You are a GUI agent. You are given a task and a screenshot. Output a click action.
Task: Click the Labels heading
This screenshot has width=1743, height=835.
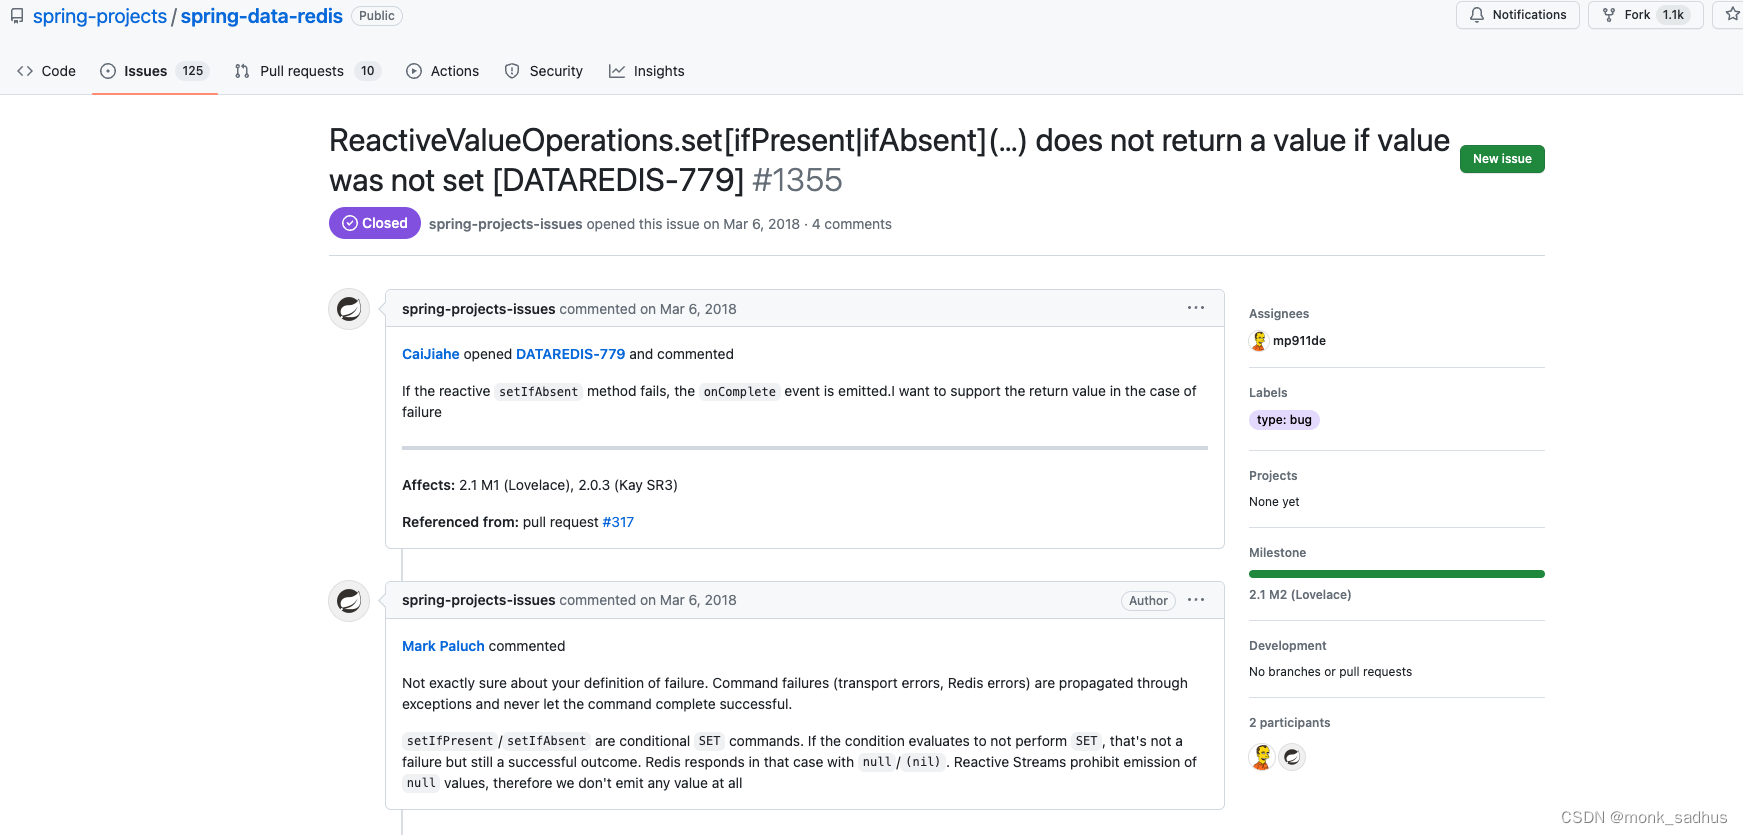pos(1268,393)
